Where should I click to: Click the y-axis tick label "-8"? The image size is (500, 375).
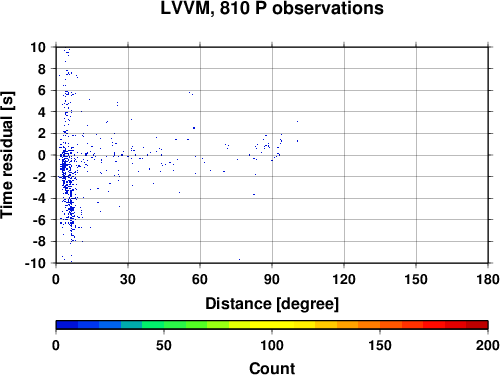pos(39,242)
